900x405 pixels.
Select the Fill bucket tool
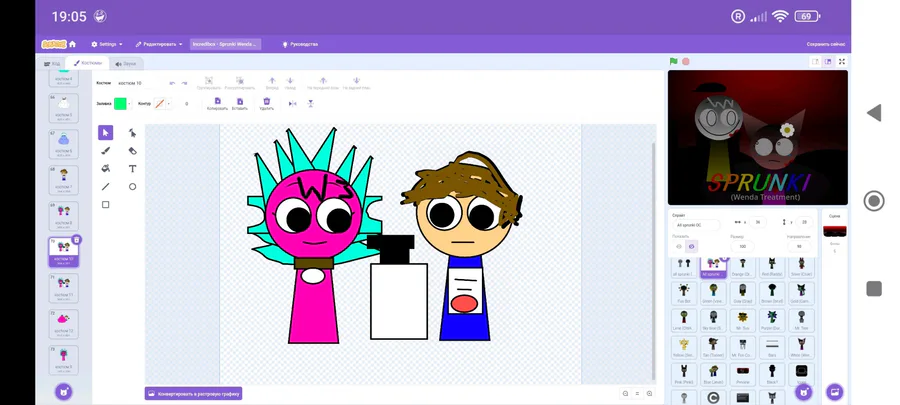point(105,169)
